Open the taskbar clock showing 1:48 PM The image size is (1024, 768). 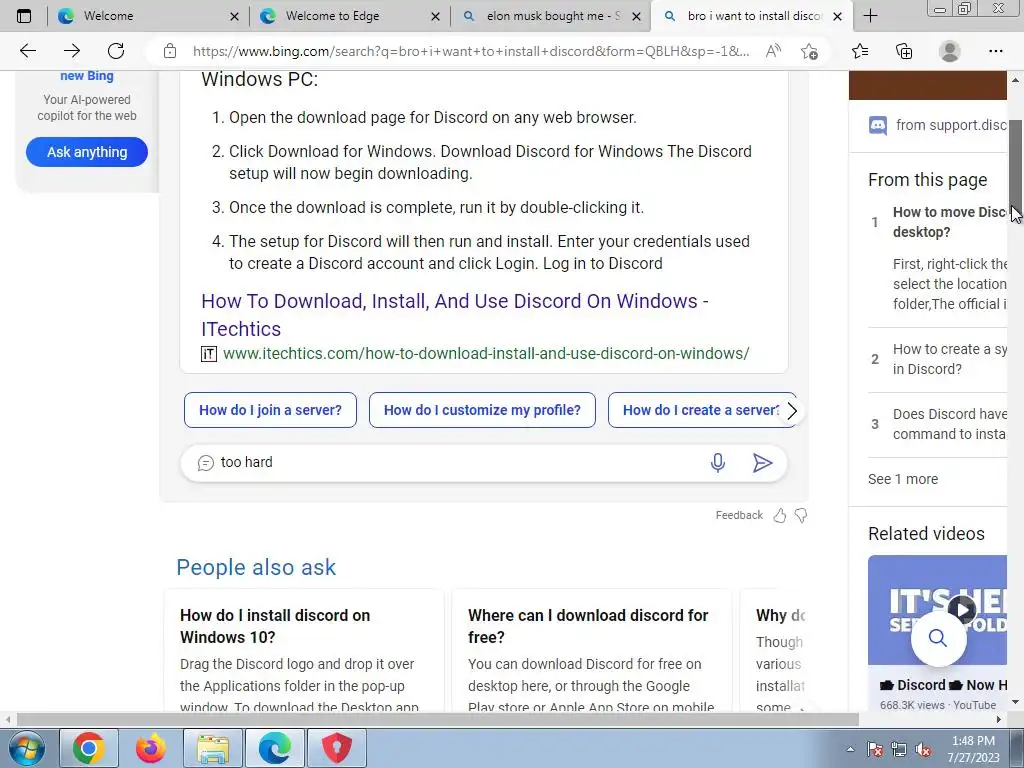pos(973,749)
